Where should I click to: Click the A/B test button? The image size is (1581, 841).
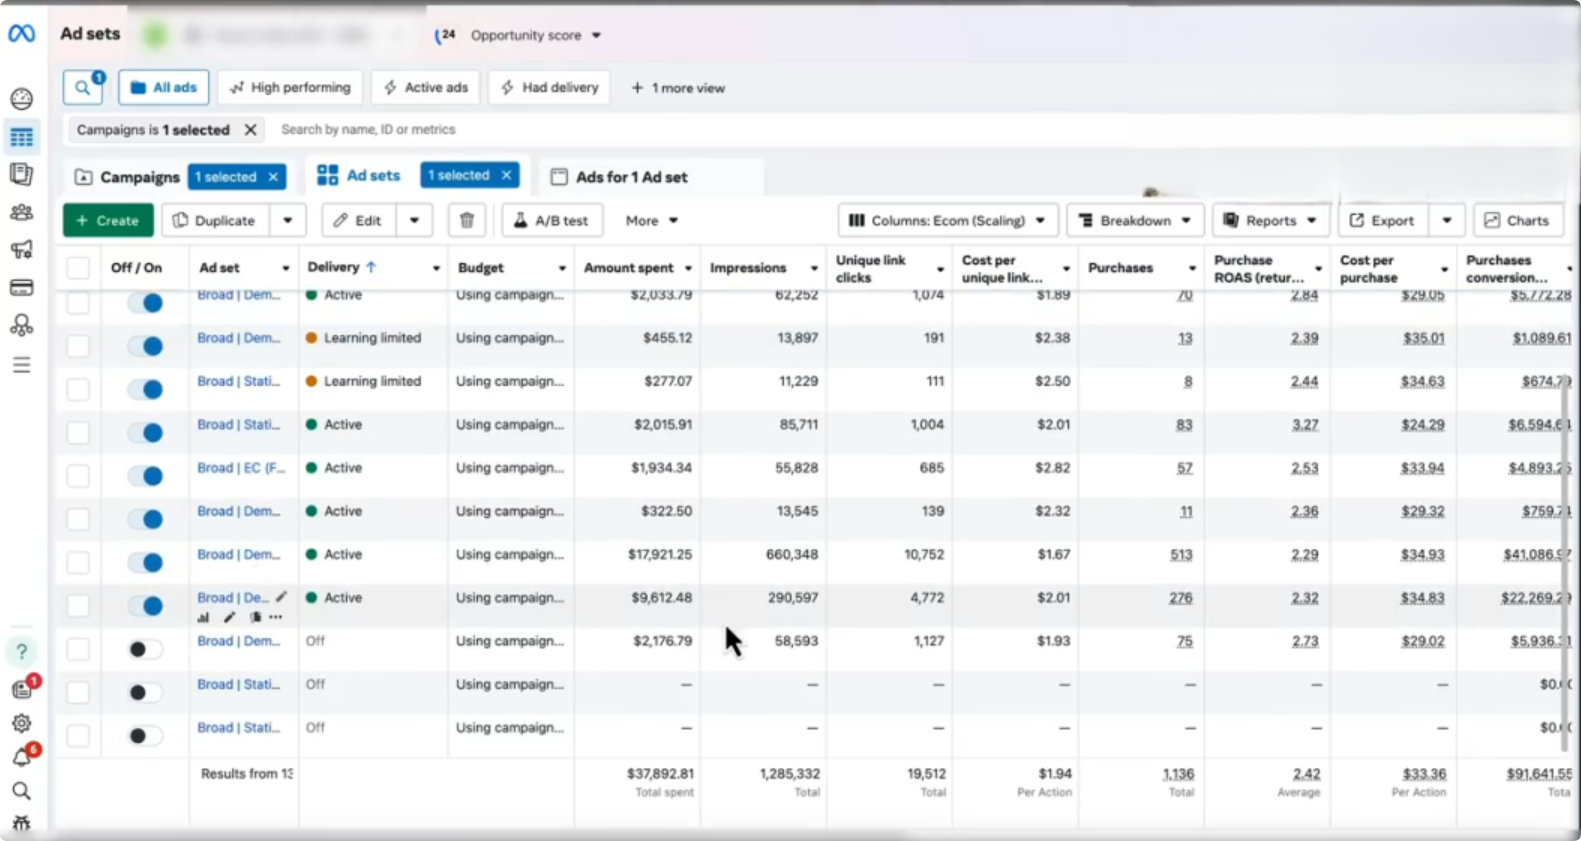[x=551, y=220]
